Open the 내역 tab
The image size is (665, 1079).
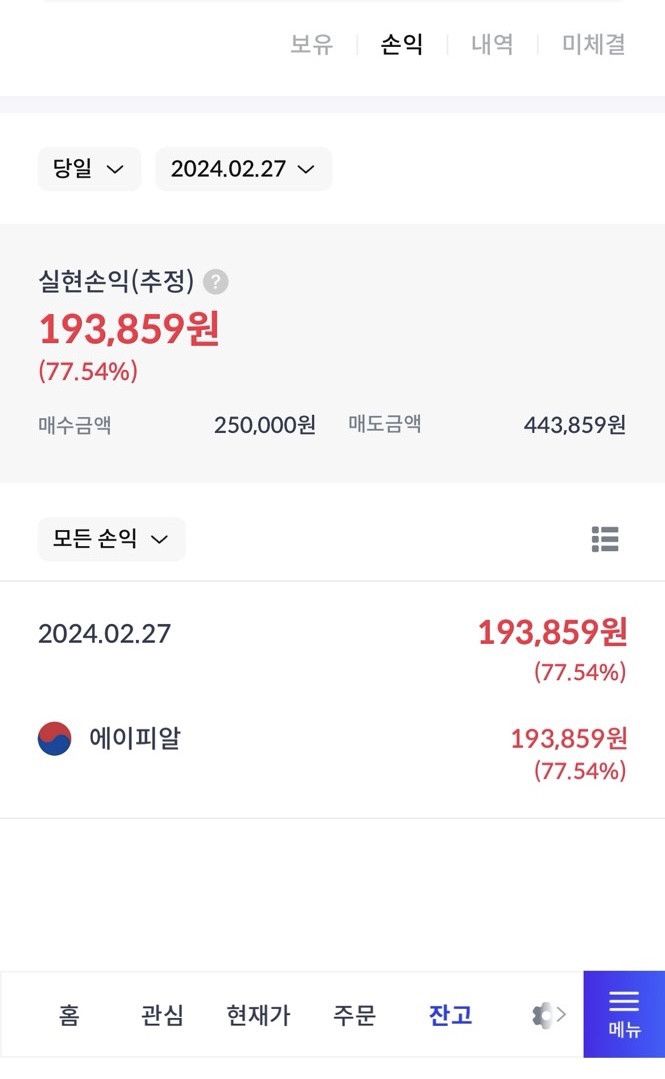492,44
